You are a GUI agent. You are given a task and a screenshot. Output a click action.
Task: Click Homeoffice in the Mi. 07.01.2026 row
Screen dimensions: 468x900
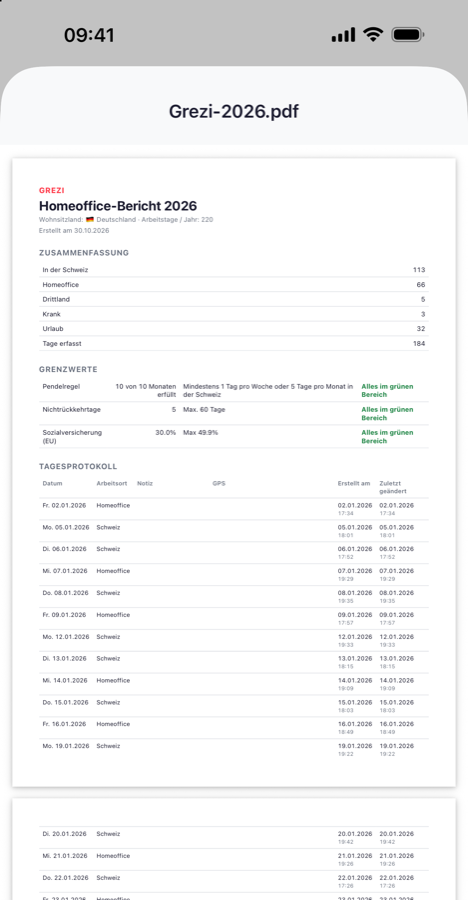coord(113,571)
